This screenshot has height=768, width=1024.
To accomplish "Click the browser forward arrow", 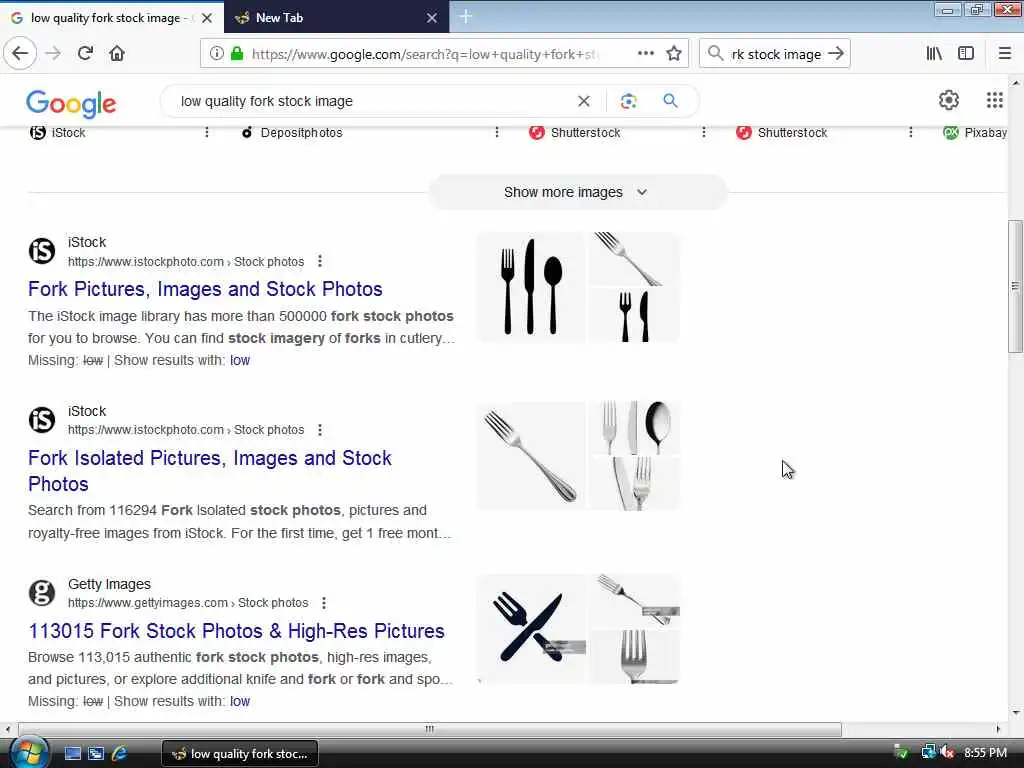I will pos(53,54).
